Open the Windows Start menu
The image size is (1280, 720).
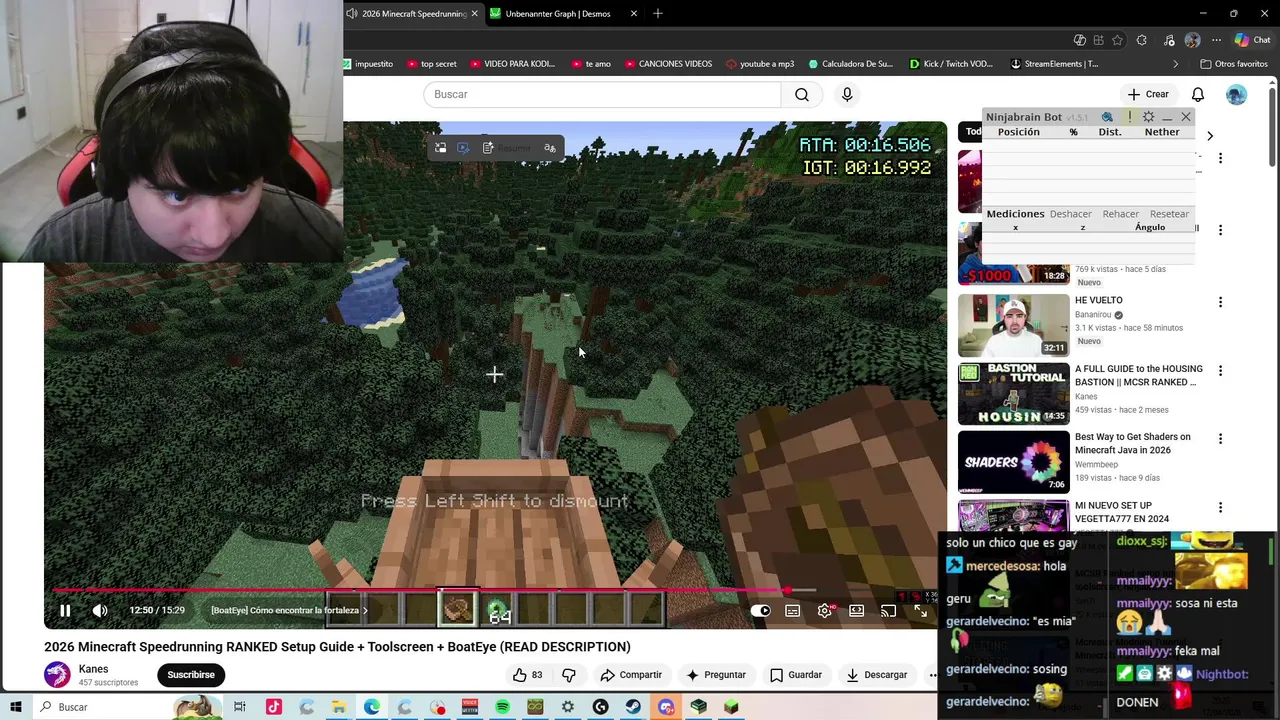[16, 707]
